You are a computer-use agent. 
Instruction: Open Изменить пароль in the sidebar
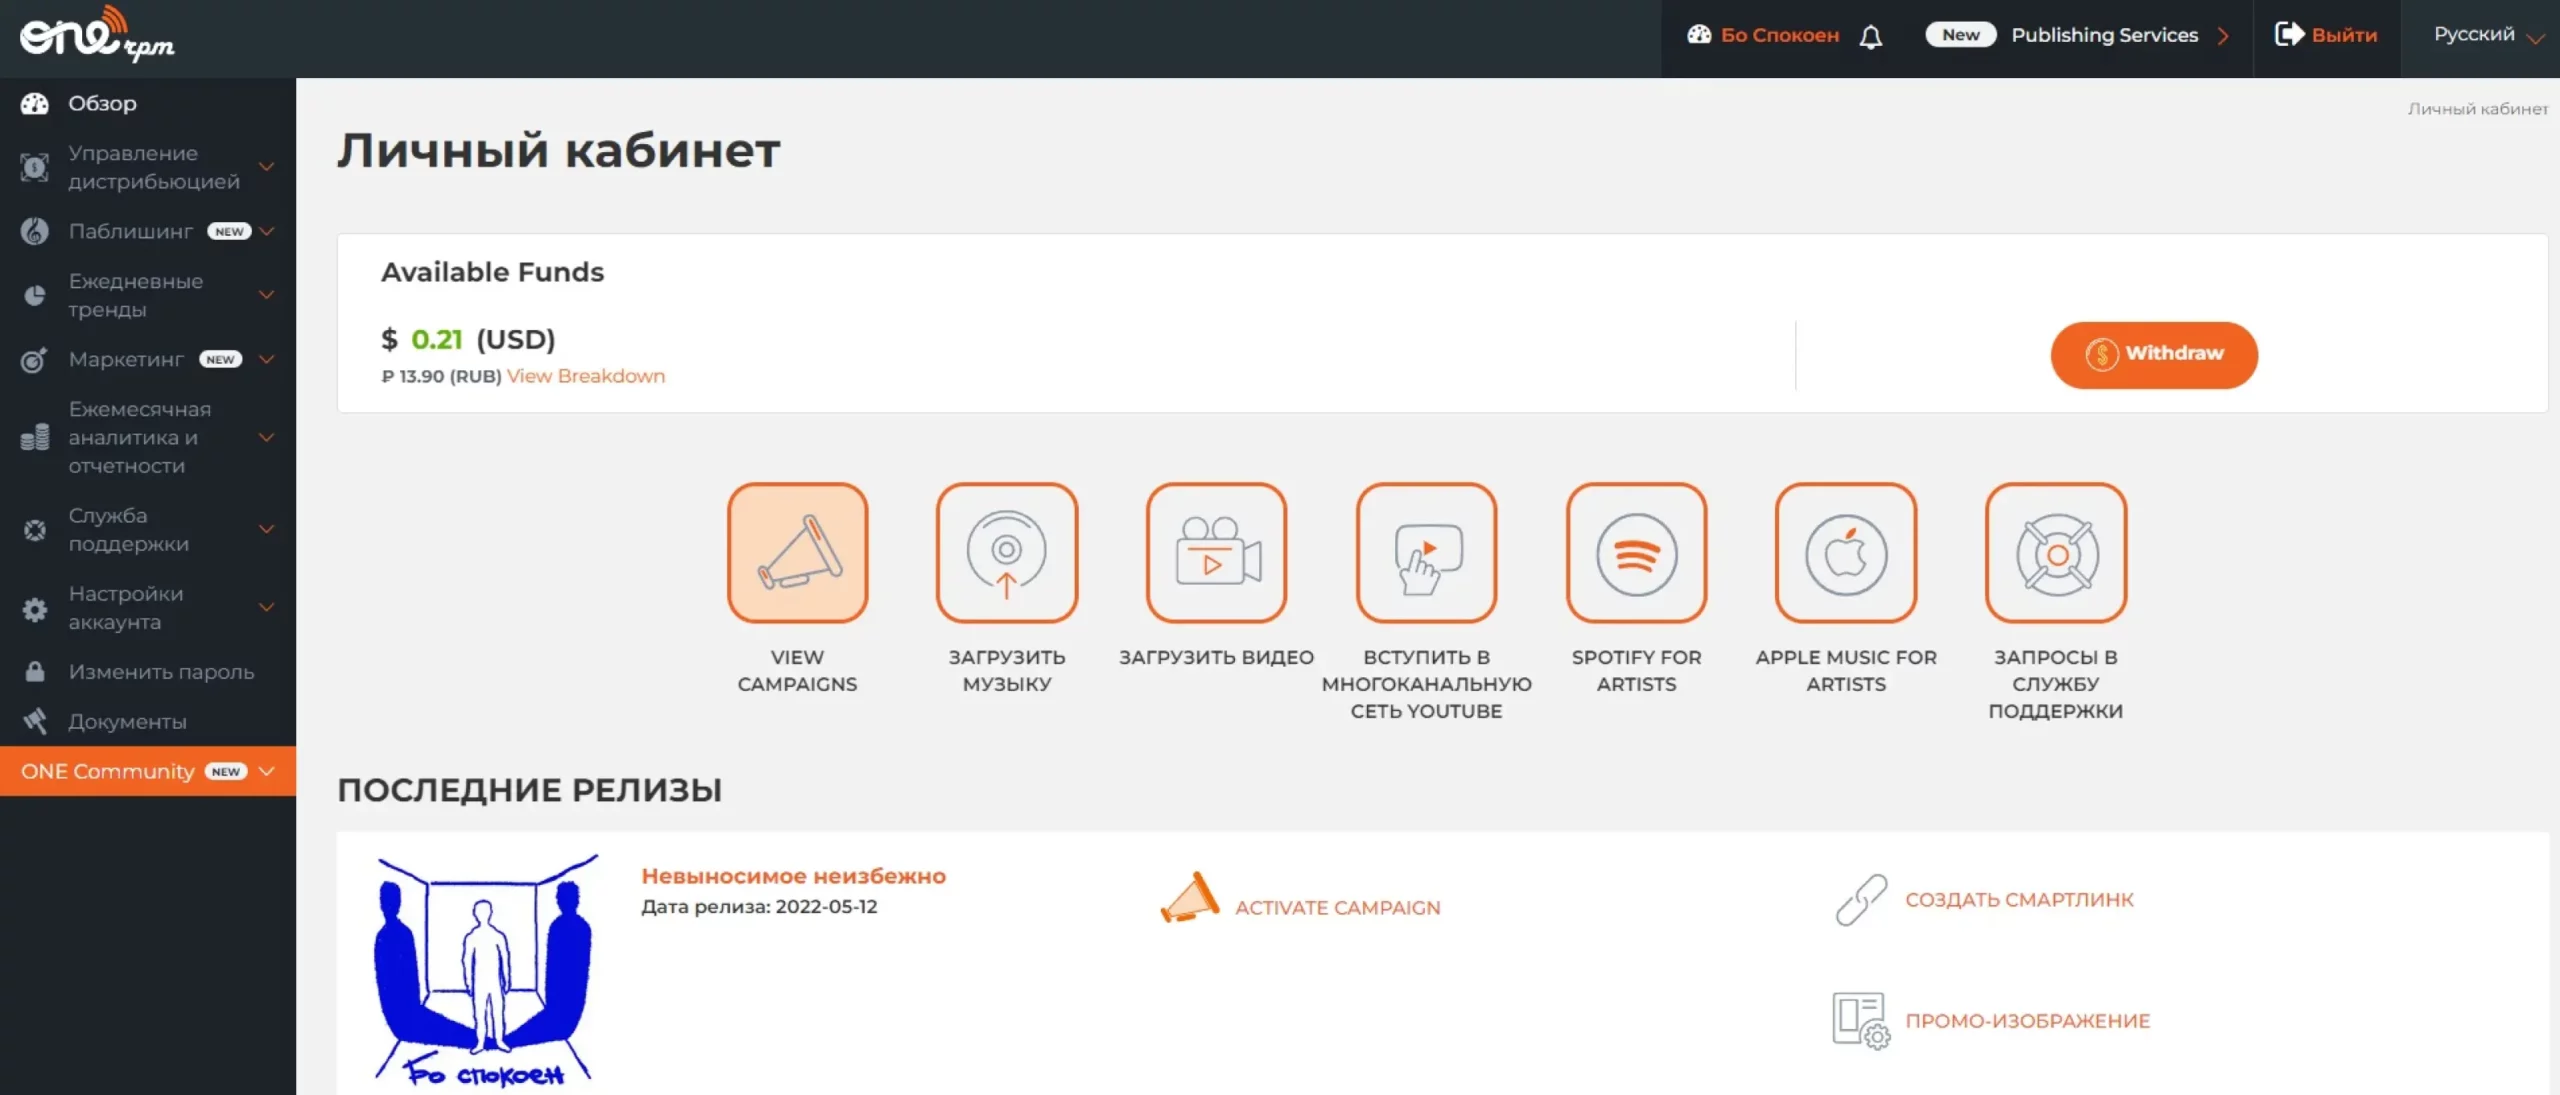160,672
